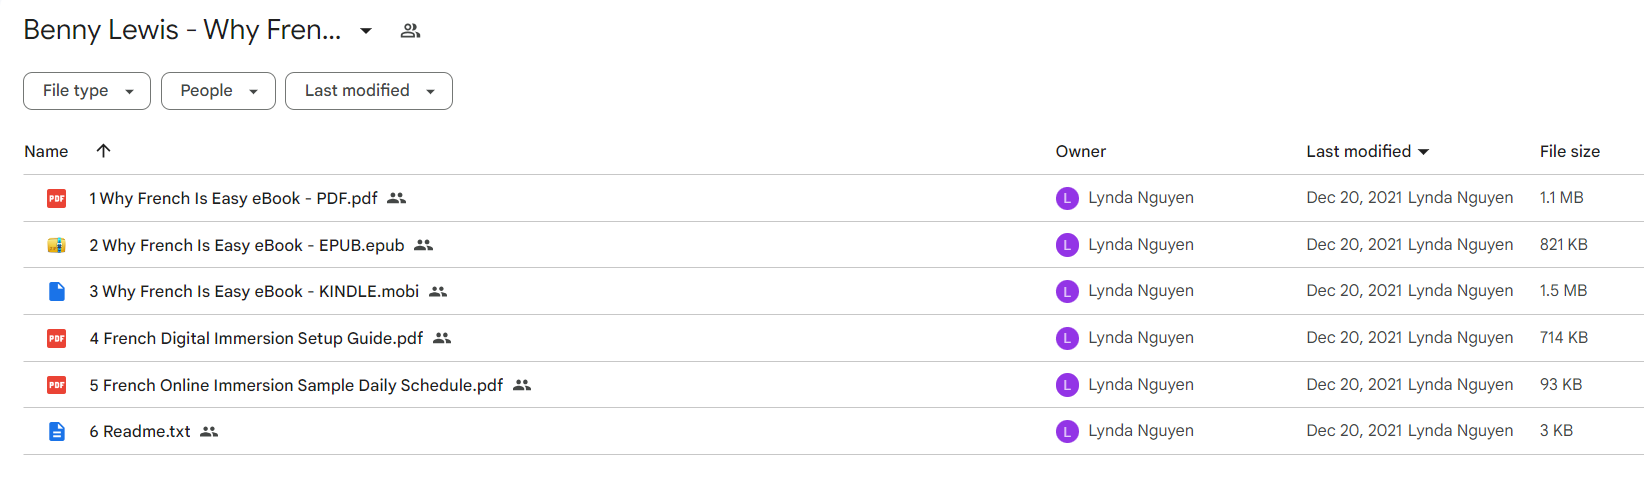1644x498 pixels.
Task: Click the shared icon beside Sample Daily Schedule.pdf
Action: click(522, 385)
